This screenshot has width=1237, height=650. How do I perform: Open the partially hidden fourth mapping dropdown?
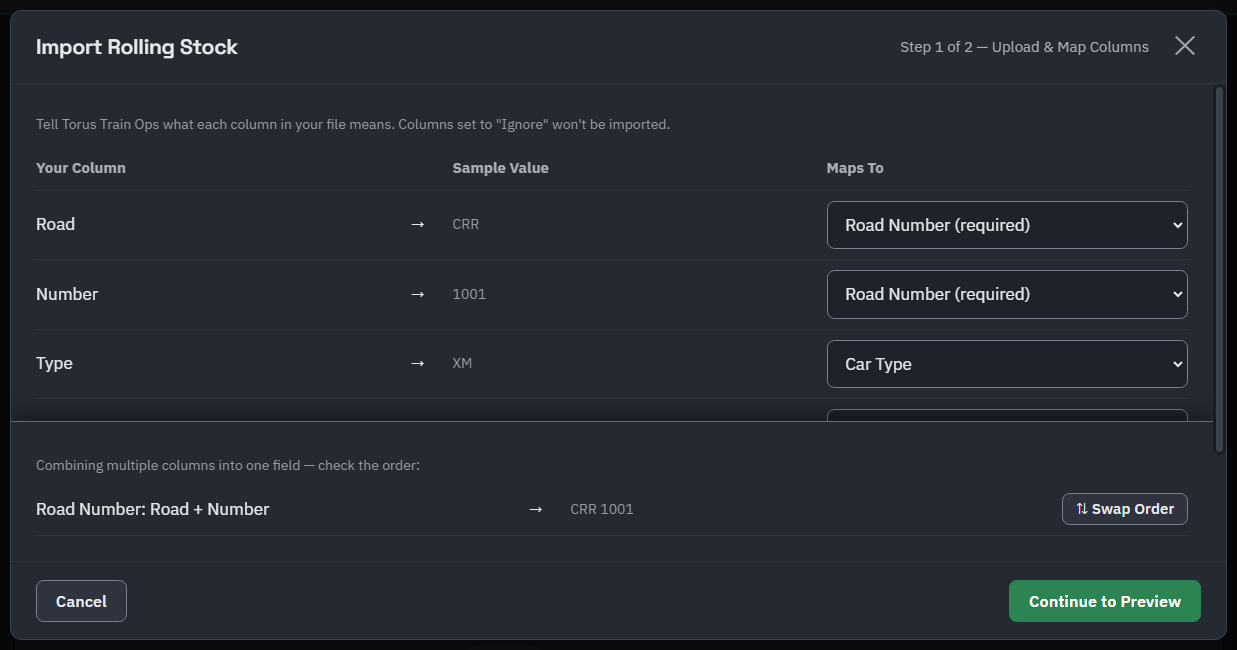[x=1007, y=414]
